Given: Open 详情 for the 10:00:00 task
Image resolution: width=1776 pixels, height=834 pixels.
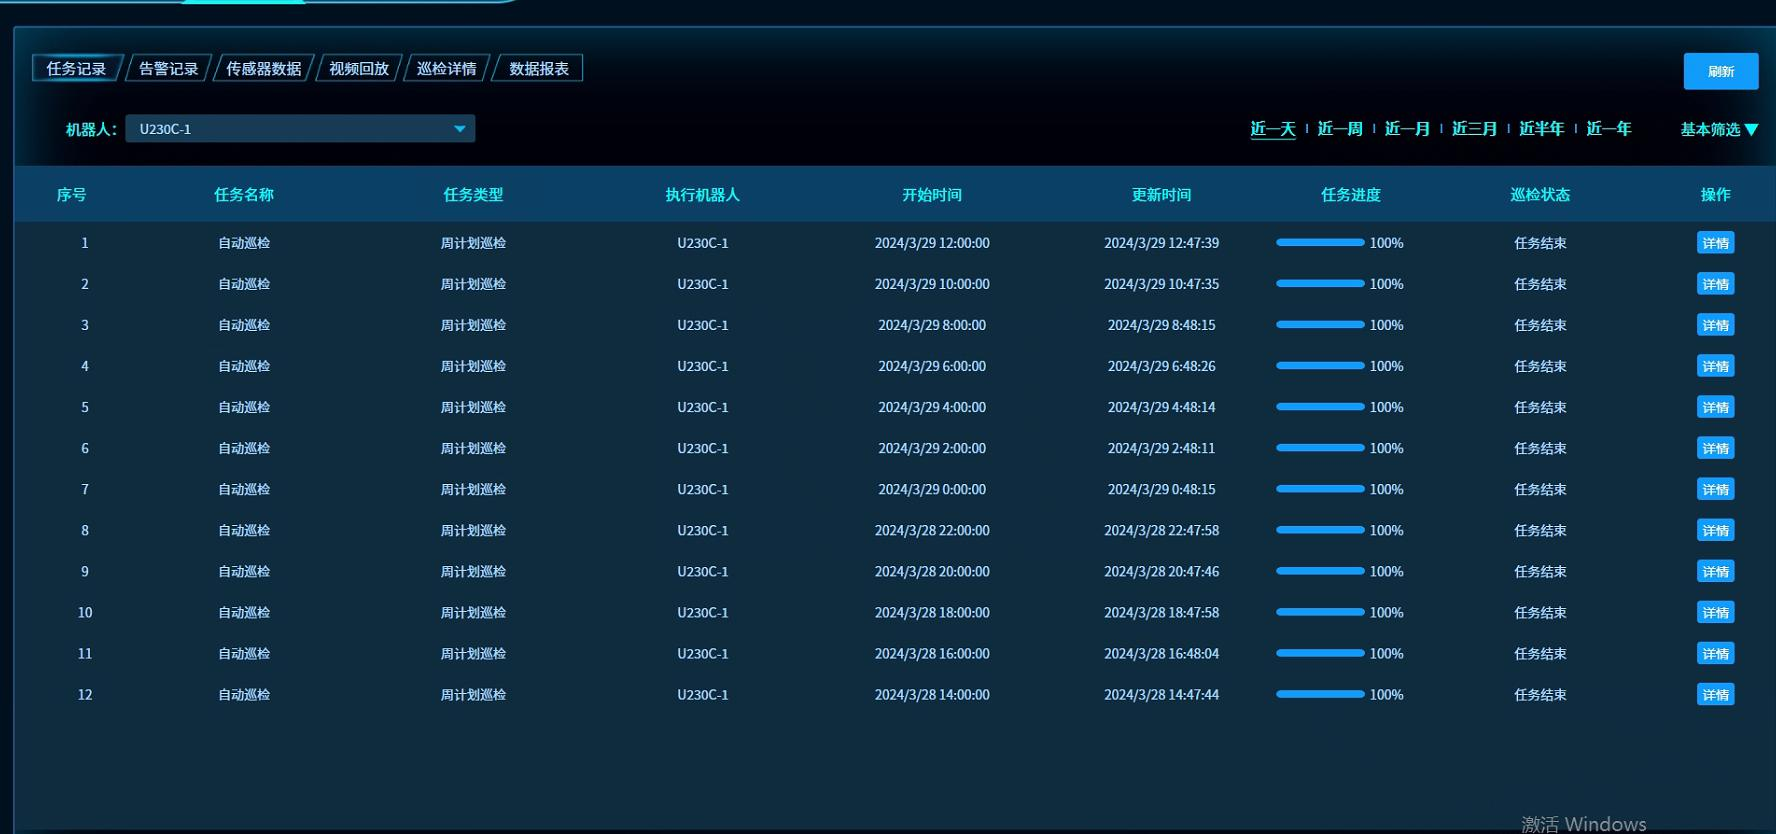Looking at the screenshot, I should pos(1715,284).
